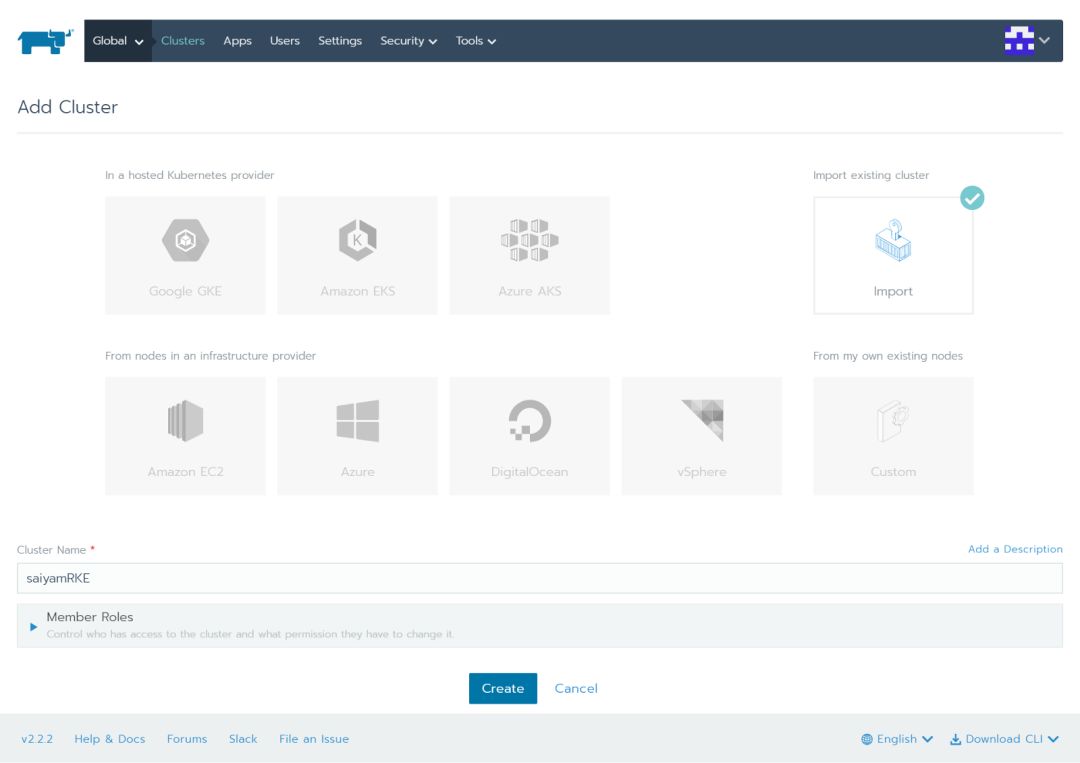The height and width of the screenshot is (763, 1080).
Task: Go to the Clusters tab
Action: [x=183, y=41]
